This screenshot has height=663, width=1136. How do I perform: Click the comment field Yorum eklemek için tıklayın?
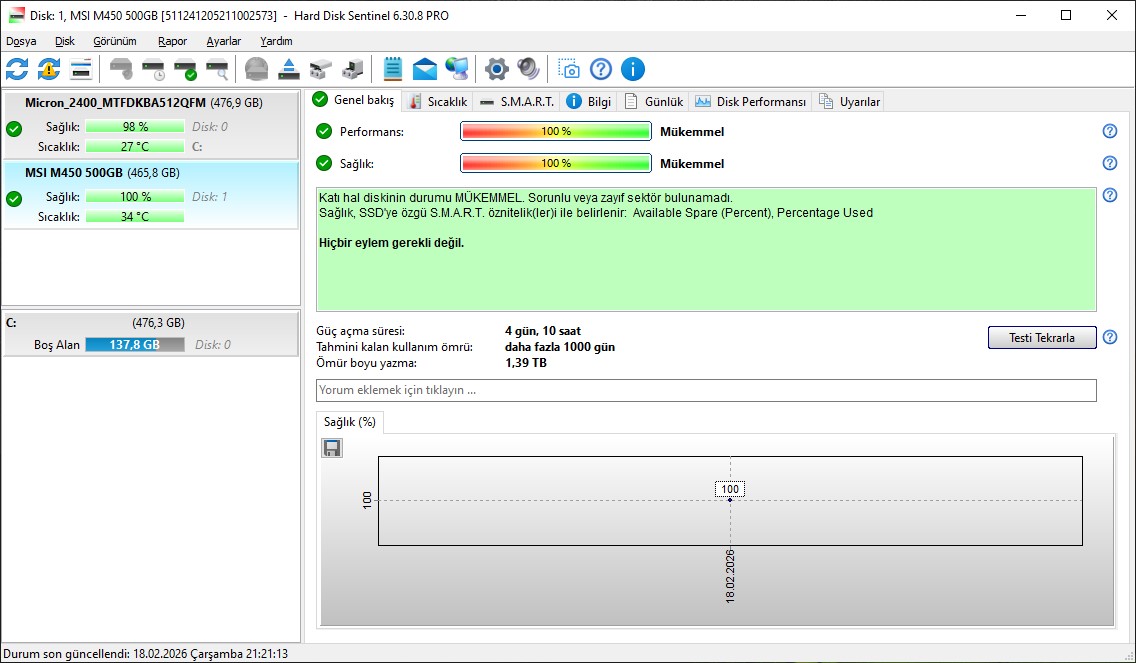pos(706,390)
